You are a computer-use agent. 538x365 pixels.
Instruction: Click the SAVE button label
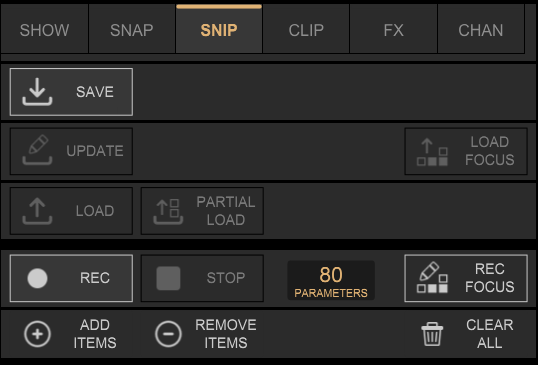[x=95, y=92]
